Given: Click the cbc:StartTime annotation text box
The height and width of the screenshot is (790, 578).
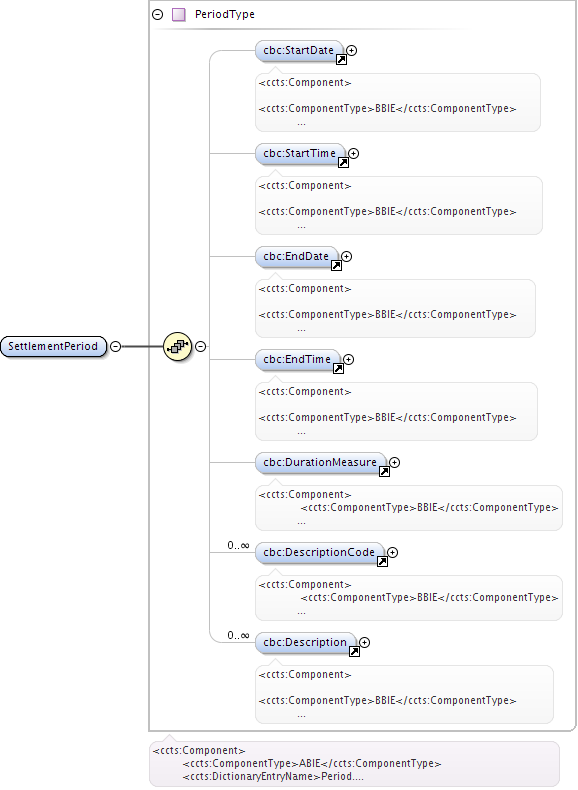Looking at the screenshot, I should point(399,205).
